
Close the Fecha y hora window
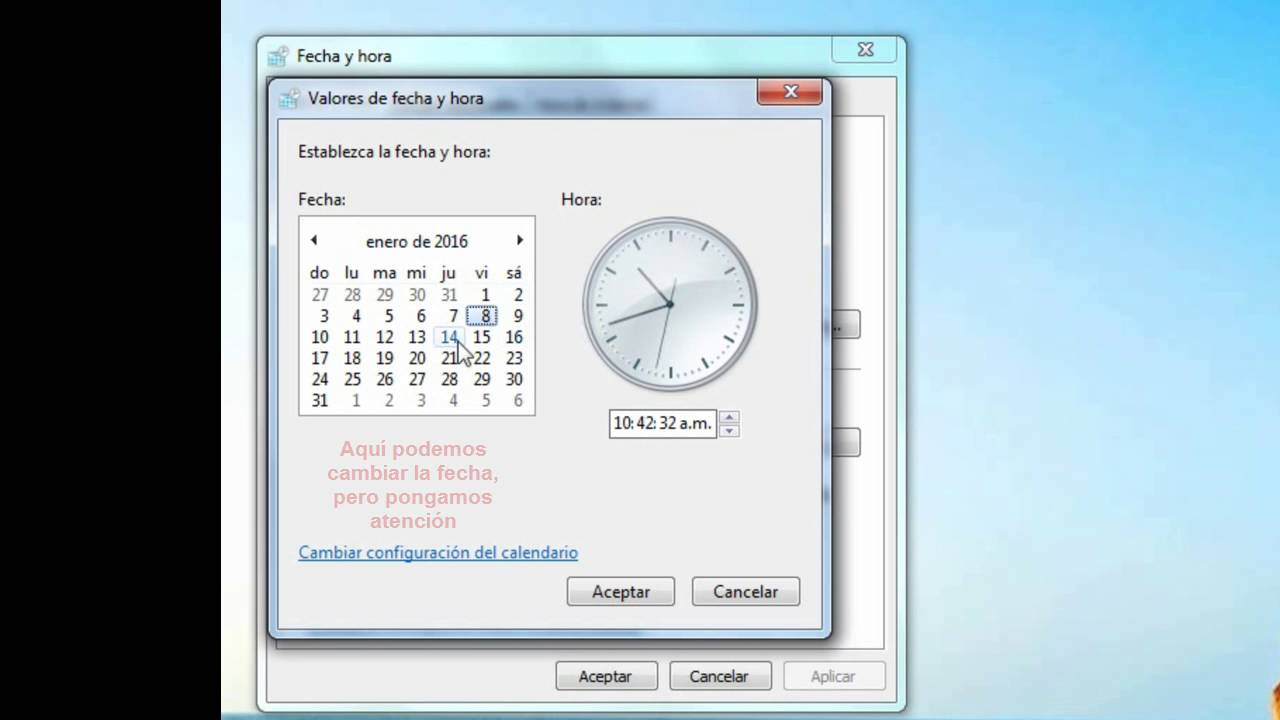coord(866,49)
